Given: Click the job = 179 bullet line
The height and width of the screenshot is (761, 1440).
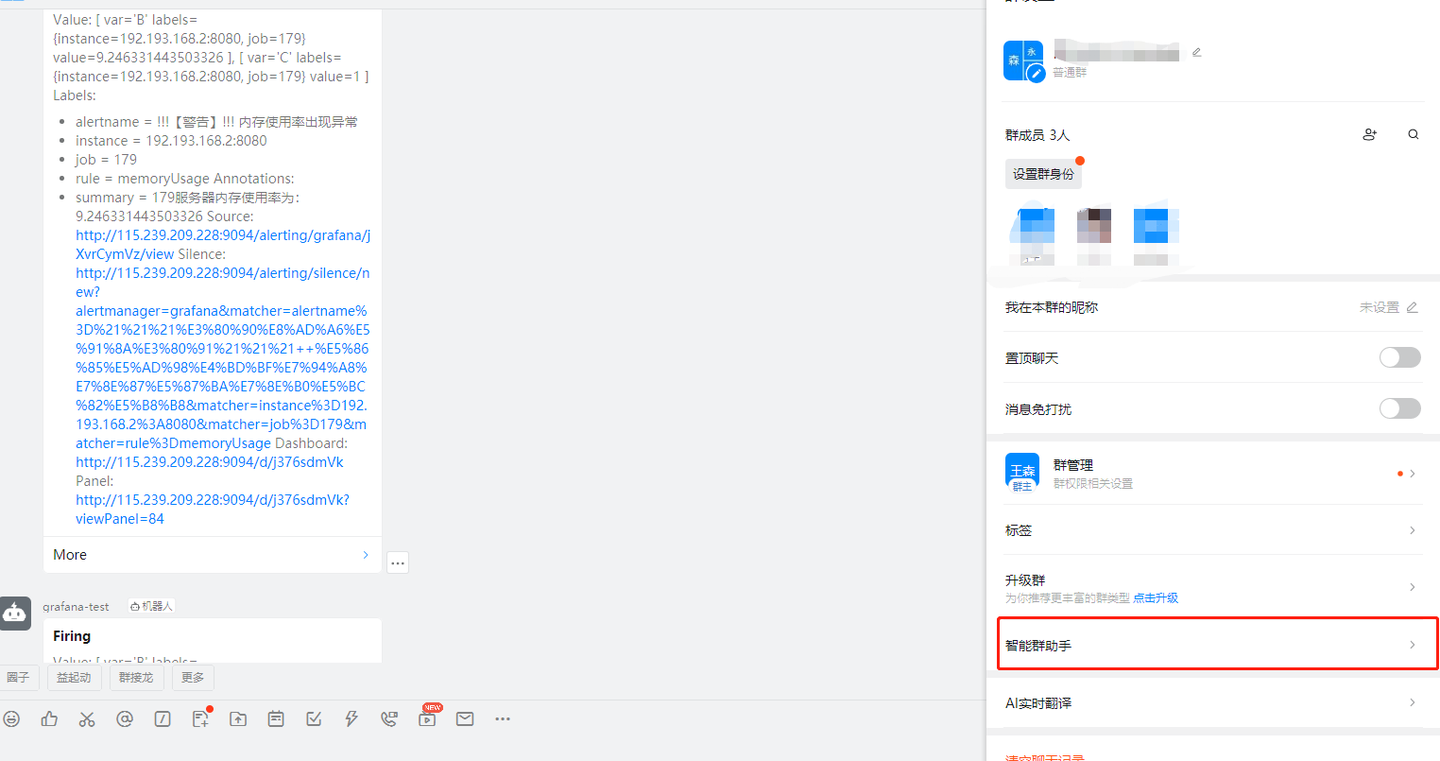Looking at the screenshot, I should tap(106, 160).
